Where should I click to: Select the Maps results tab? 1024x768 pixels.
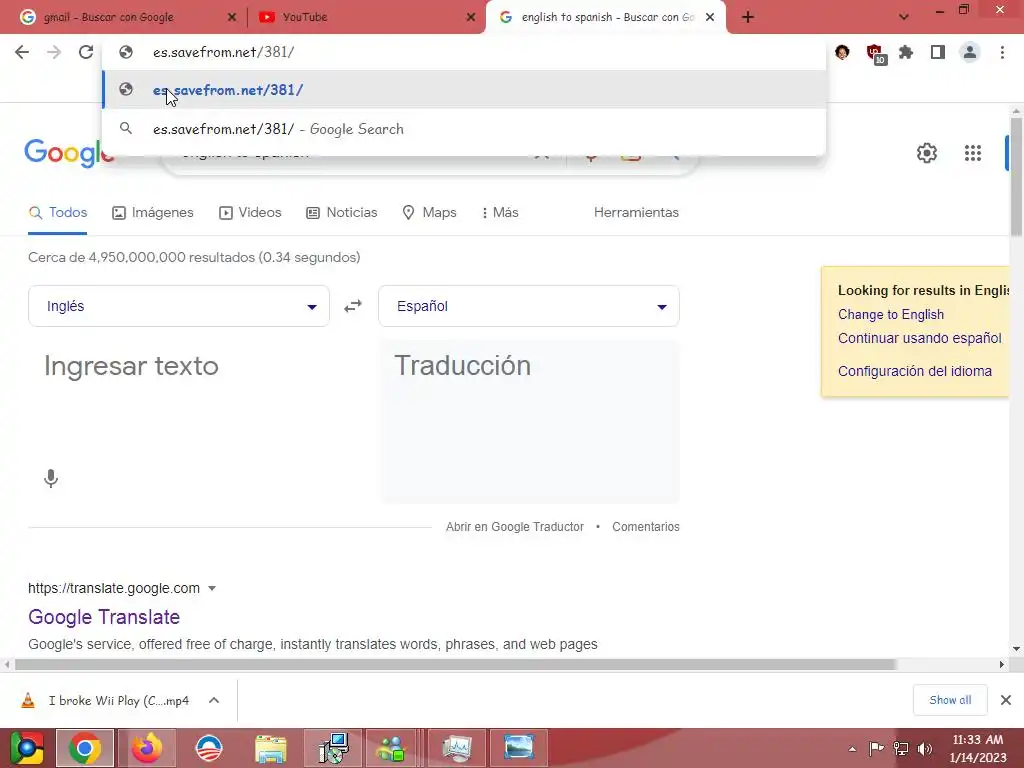429,212
